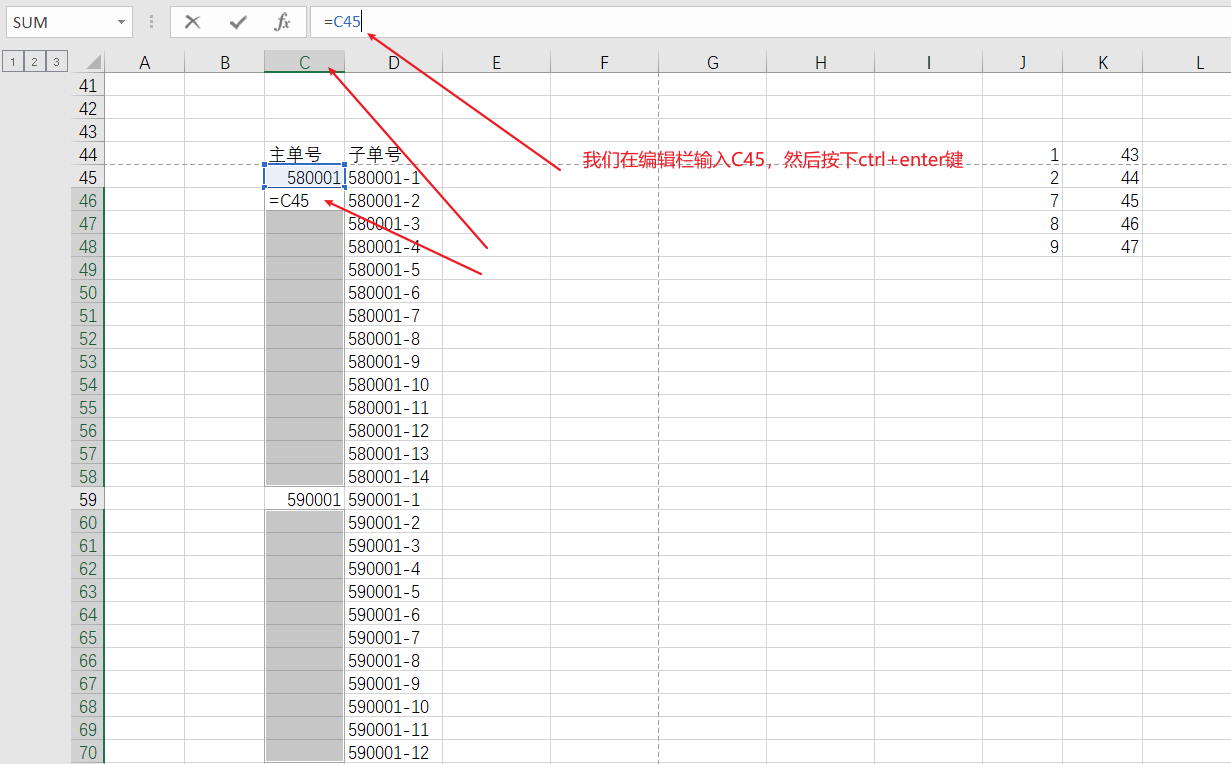Click the Name Box showing SUM

tap(60, 22)
